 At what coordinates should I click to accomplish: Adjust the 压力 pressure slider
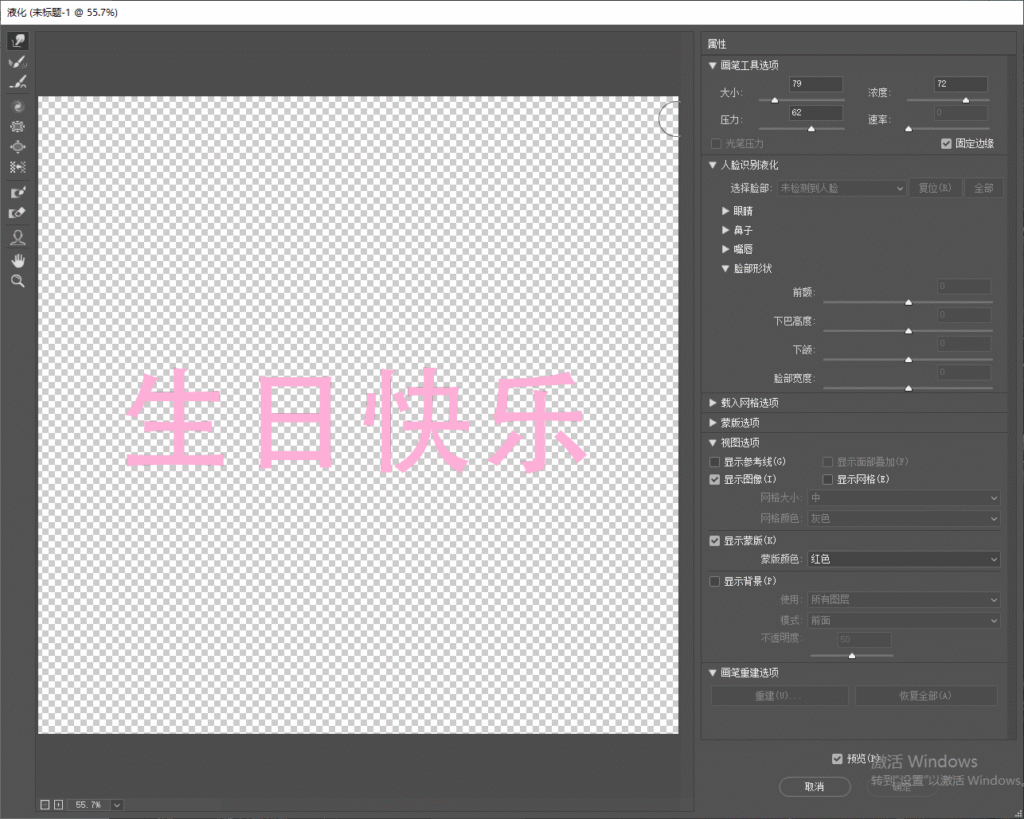[811, 129]
